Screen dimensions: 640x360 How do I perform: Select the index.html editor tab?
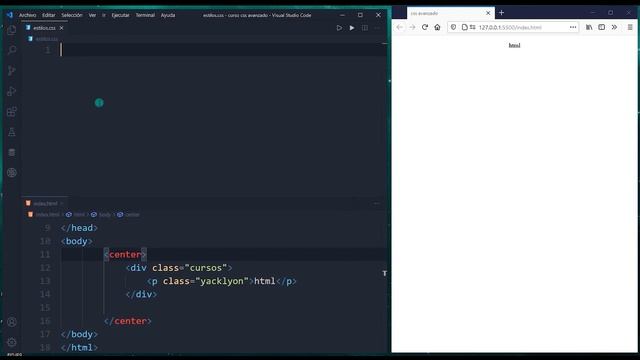coord(45,203)
